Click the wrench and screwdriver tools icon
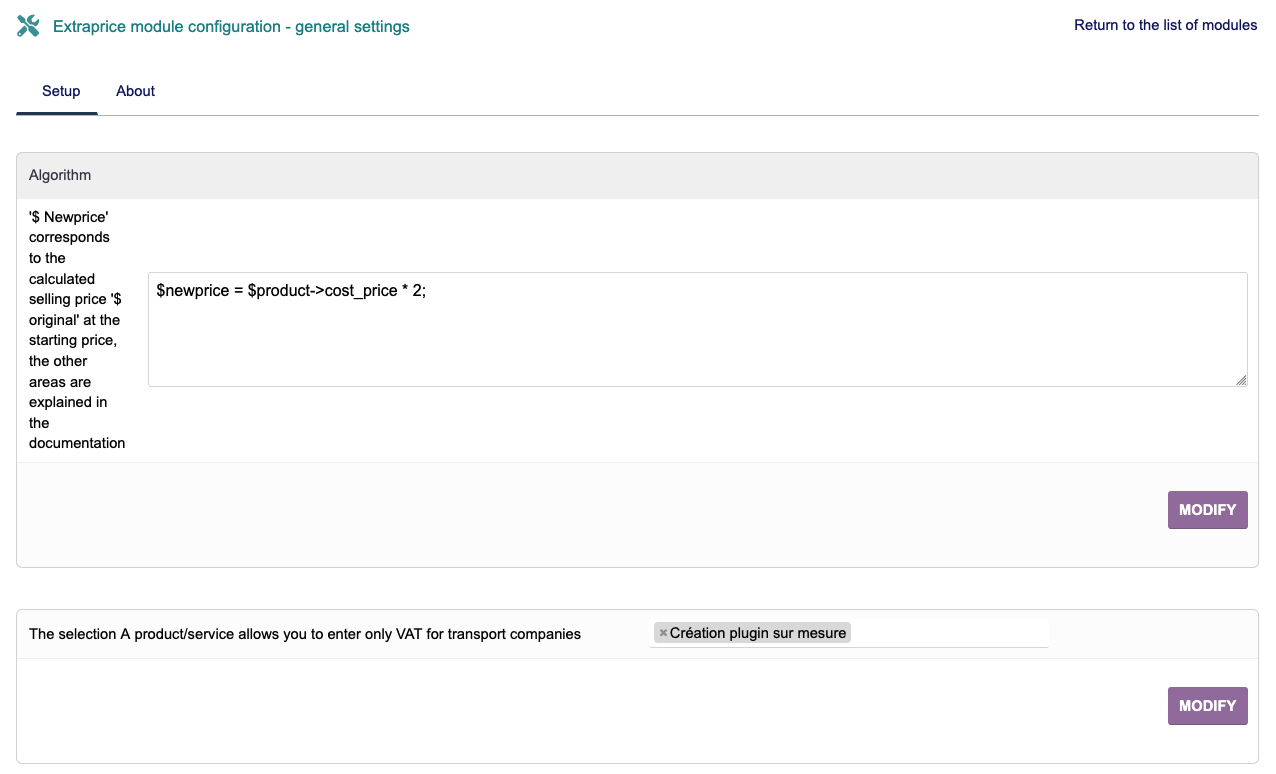This screenshot has width=1276, height=774. pos(28,26)
